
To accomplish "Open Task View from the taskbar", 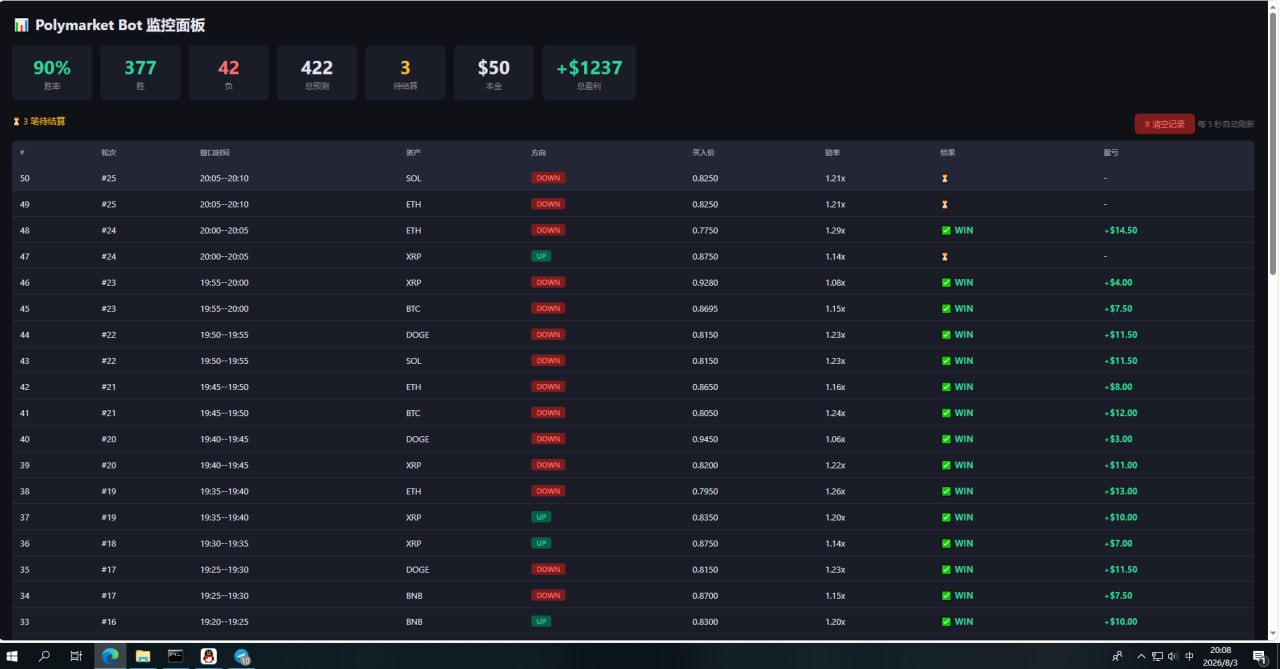I will 76,656.
